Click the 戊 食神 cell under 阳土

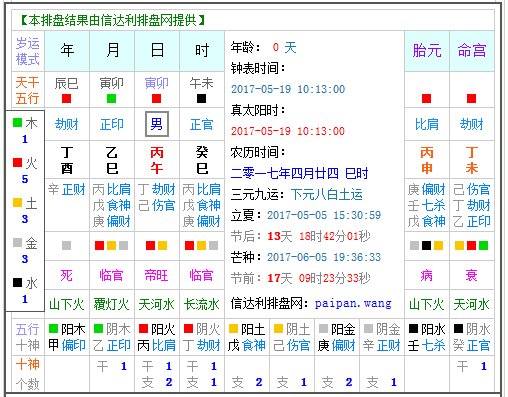pos(247,345)
